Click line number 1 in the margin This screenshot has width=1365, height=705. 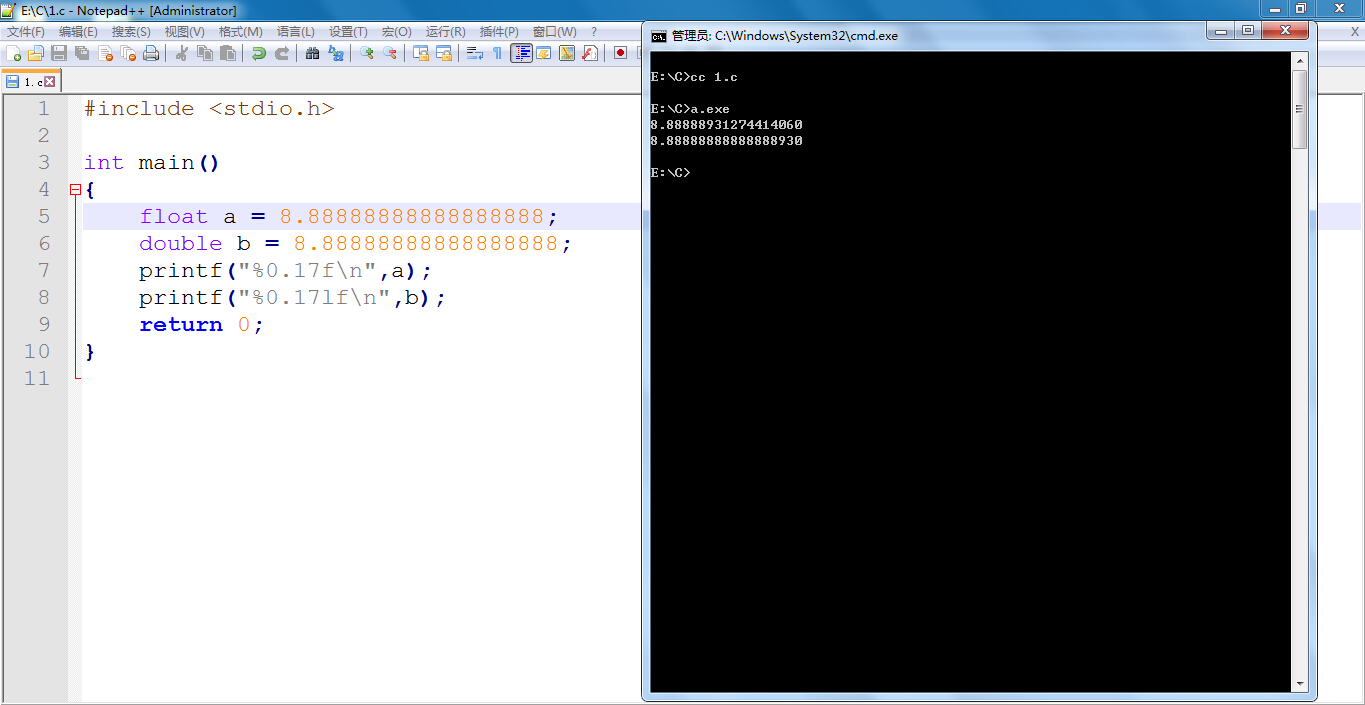pyautogui.click(x=43, y=108)
